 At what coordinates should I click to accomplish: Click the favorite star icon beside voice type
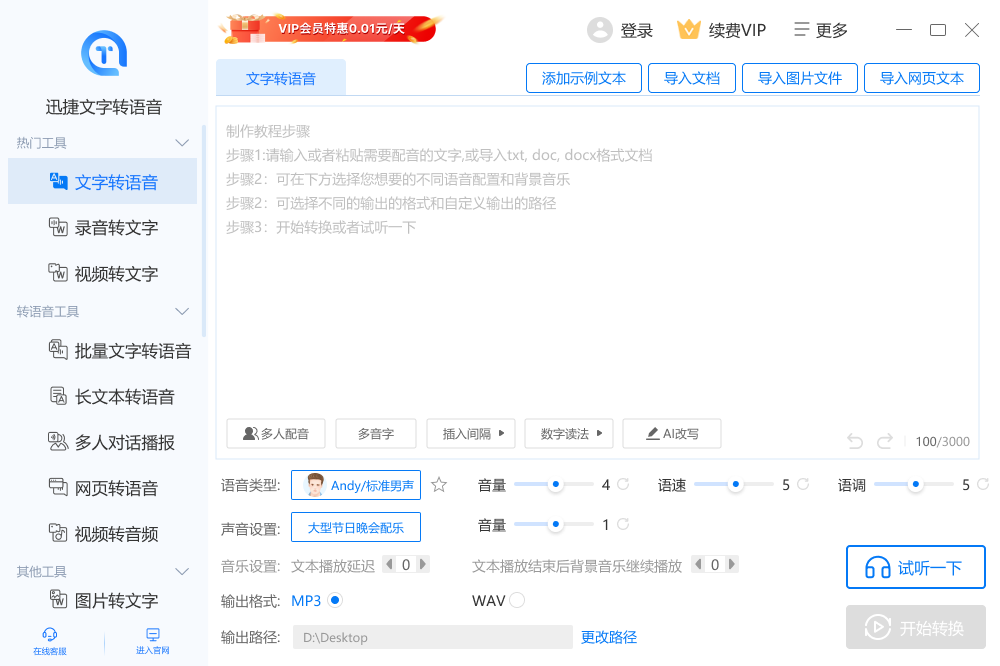pyautogui.click(x=439, y=486)
